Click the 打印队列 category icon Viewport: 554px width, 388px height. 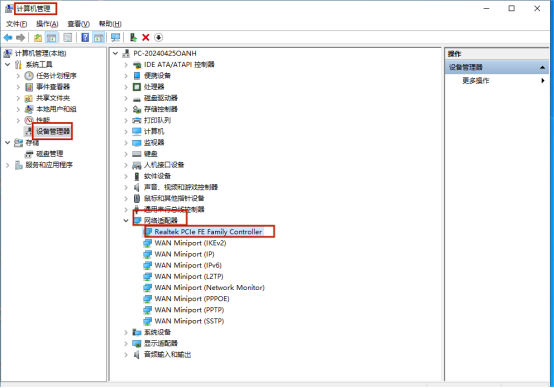137,120
